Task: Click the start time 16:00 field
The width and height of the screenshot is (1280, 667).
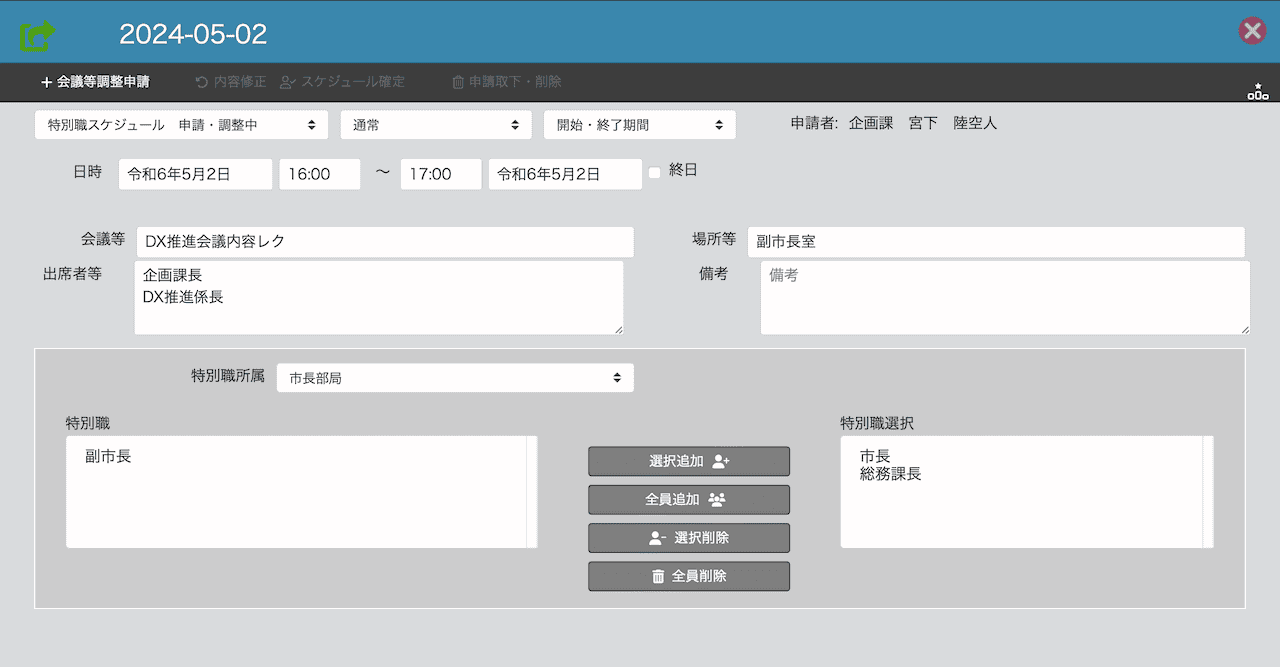Action: [319, 174]
